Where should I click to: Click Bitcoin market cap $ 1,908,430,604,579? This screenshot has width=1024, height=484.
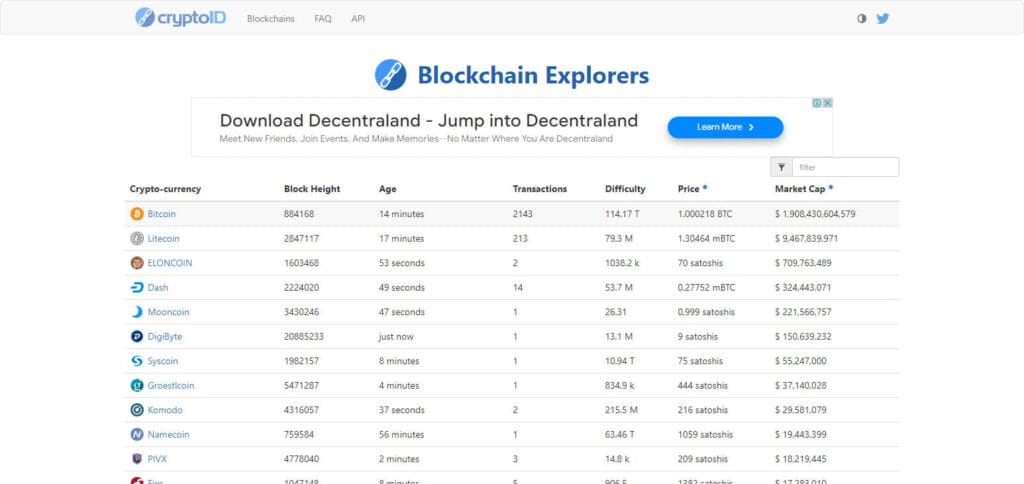pos(815,214)
